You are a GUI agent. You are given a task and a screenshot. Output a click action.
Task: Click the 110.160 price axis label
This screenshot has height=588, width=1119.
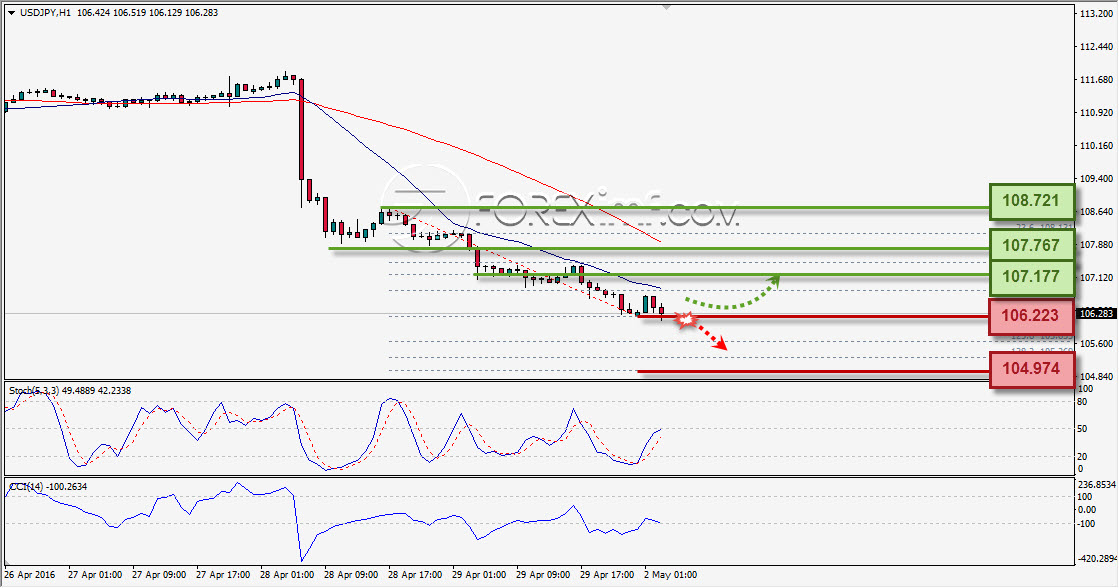1096,145
